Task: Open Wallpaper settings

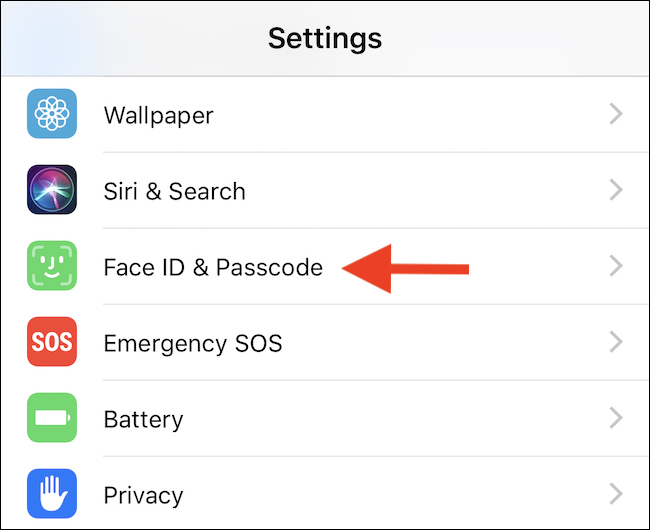Action: (157, 114)
